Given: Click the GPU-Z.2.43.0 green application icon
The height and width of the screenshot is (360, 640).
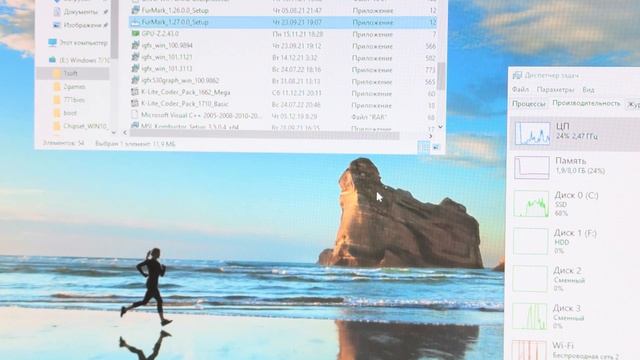Looking at the screenshot, I should tap(135, 33).
